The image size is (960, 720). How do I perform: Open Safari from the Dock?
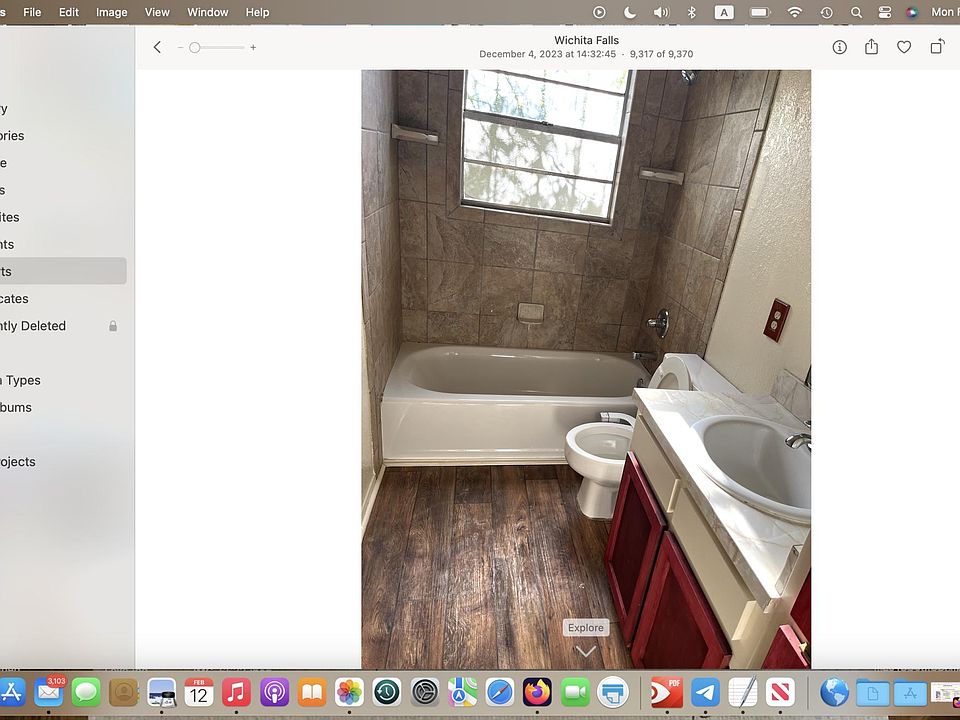500,693
